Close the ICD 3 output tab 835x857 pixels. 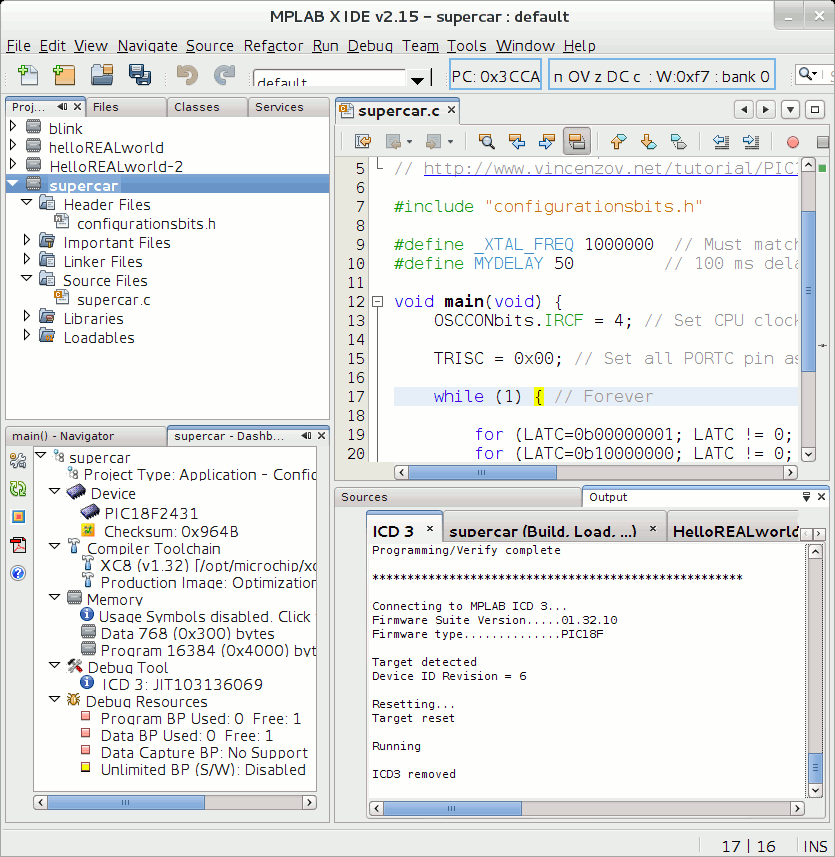(430, 529)
